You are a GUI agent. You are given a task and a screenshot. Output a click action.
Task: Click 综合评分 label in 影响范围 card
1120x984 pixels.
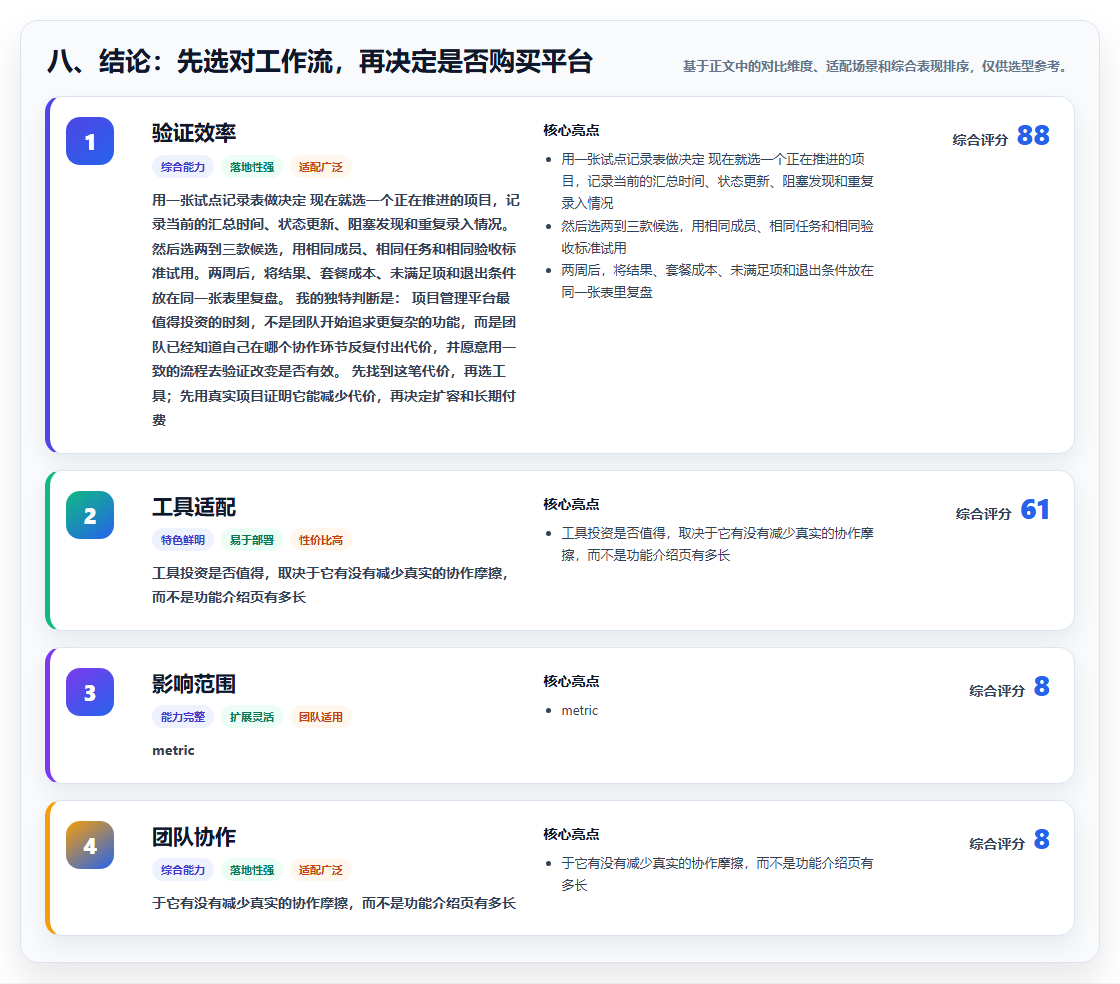click(997, 691)
